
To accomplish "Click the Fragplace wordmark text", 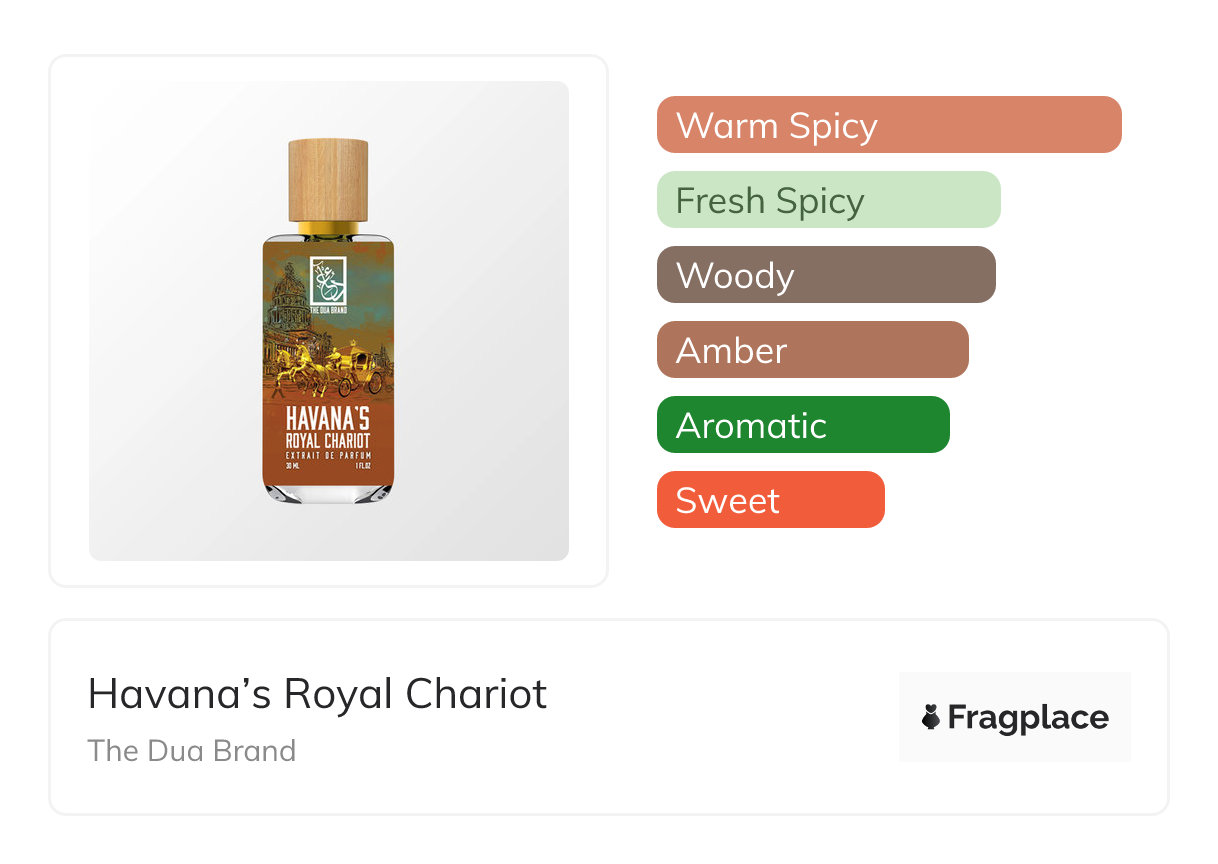I will click(x=1027, y=718).
